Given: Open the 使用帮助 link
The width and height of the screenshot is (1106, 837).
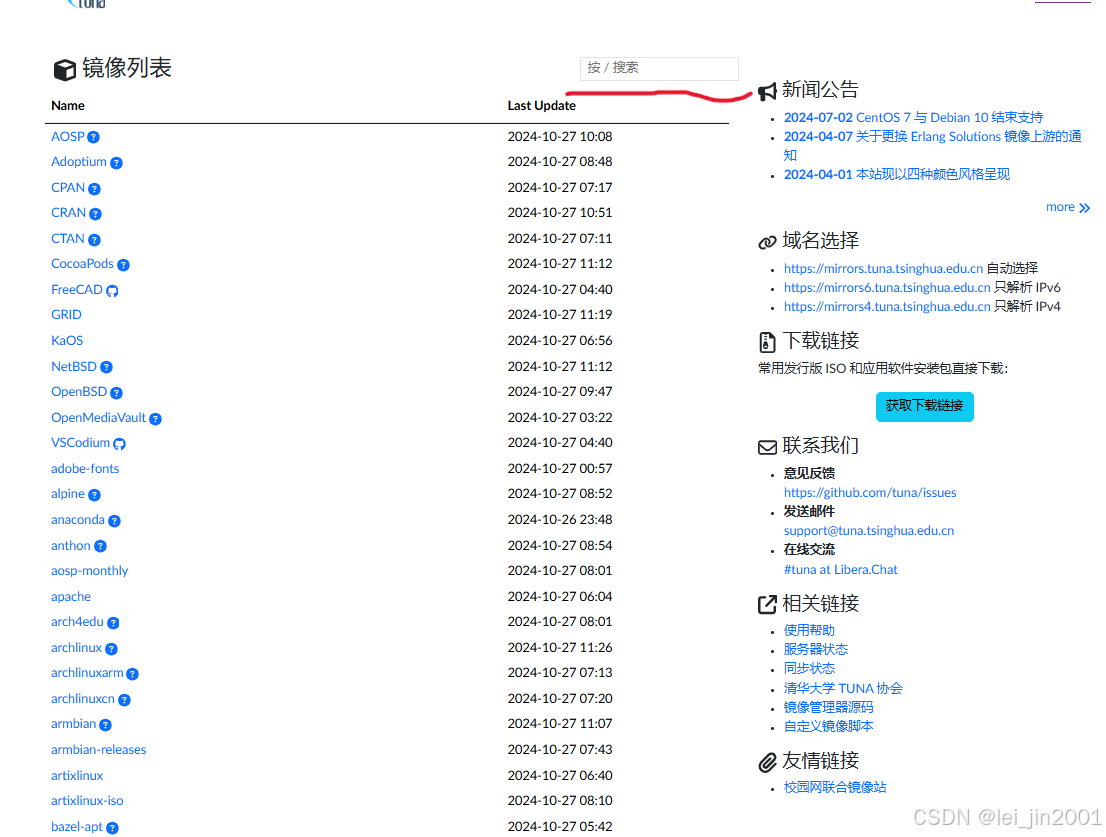Looking at the screenshot, I should click(x=809, y=630).
